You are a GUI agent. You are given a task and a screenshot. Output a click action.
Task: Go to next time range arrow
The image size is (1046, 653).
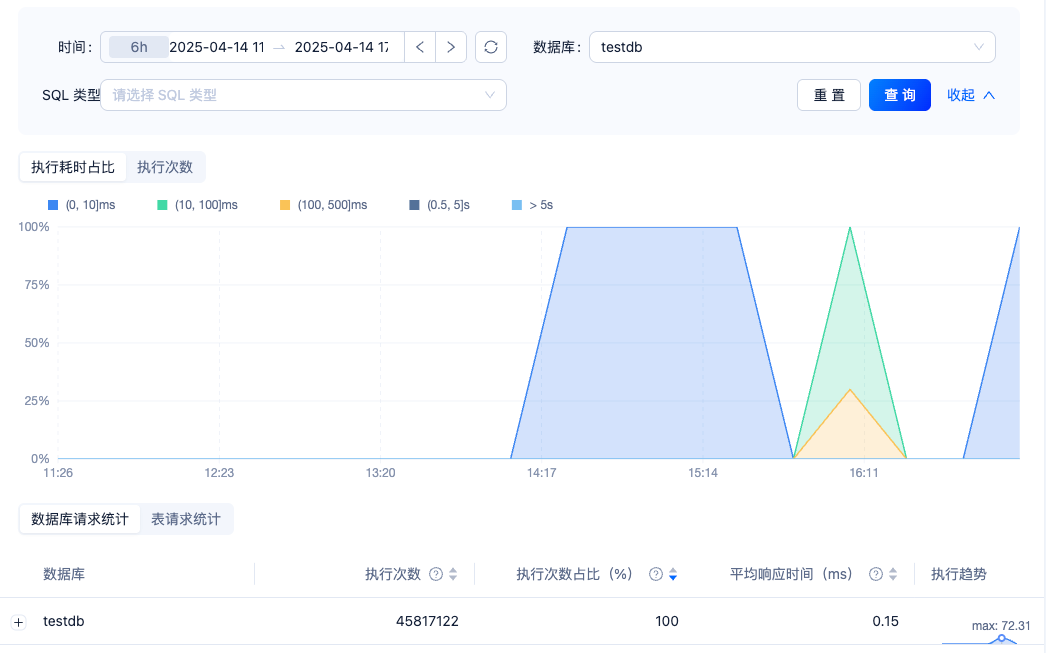point(451,47)
